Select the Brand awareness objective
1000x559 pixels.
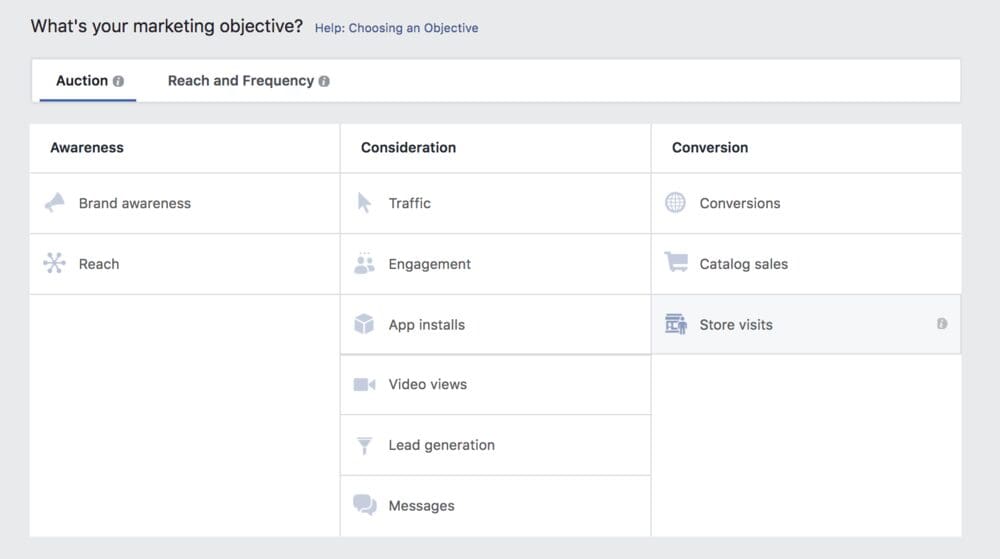184,203
